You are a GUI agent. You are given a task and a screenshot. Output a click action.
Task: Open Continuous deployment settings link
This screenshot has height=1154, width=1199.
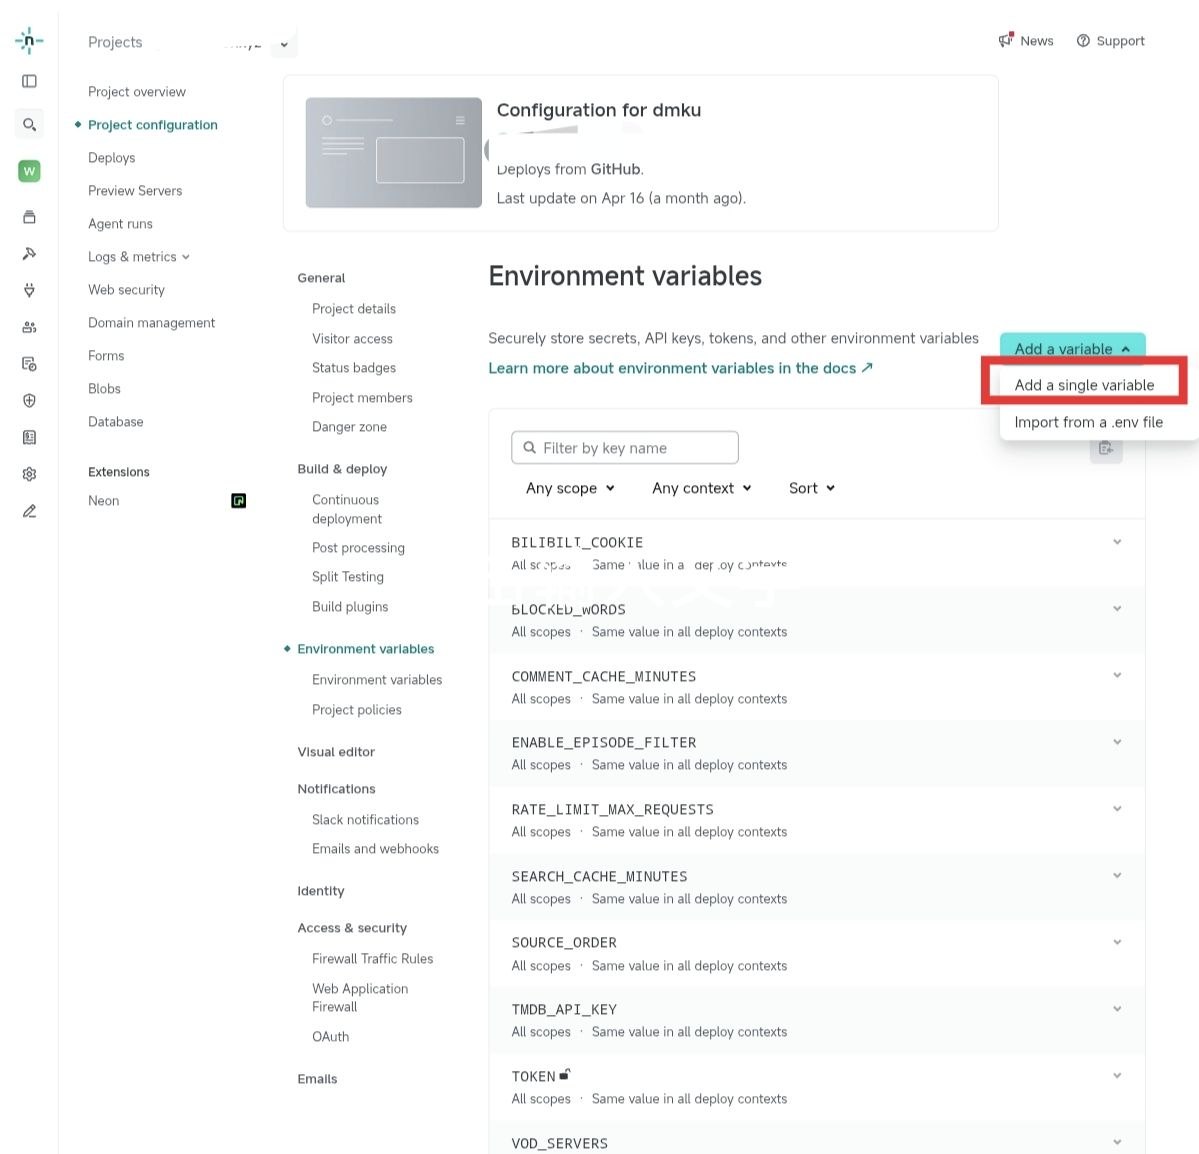[x=346, y=509]
